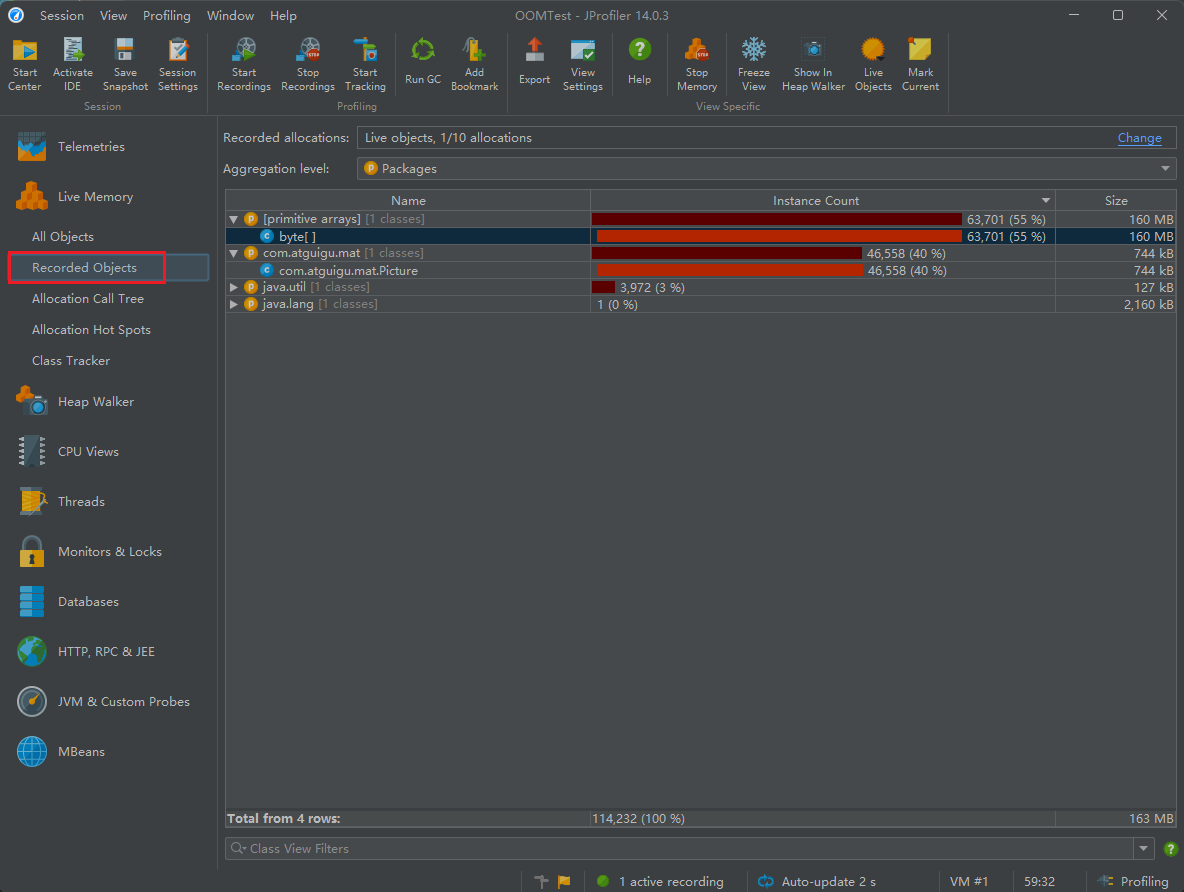
Task: Sort by the Size column header
Action: click(1116, 200)
